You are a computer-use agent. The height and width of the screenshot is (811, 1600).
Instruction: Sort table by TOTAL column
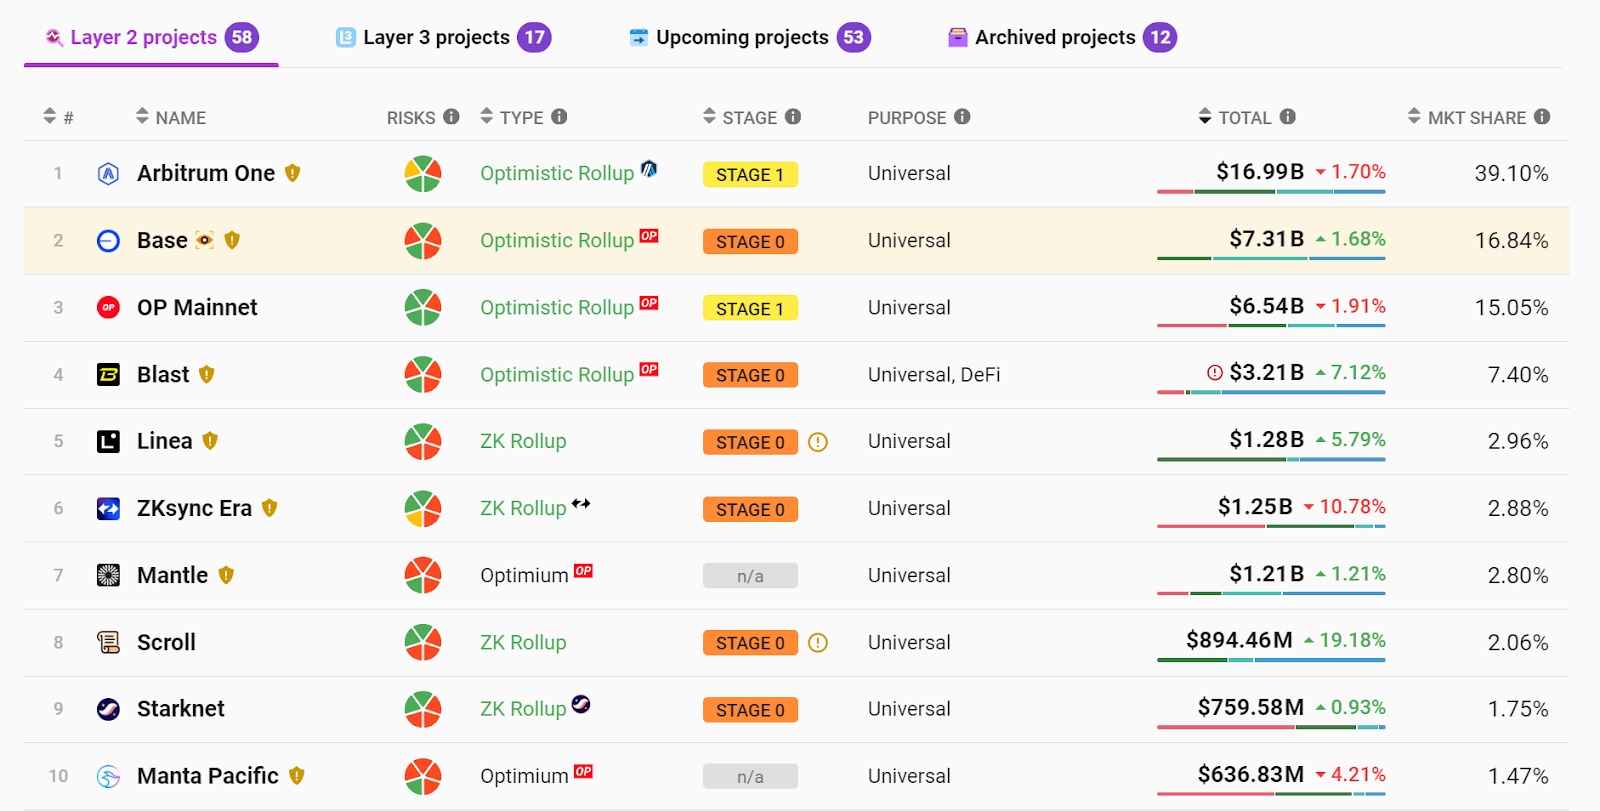tap(1235, 117)
